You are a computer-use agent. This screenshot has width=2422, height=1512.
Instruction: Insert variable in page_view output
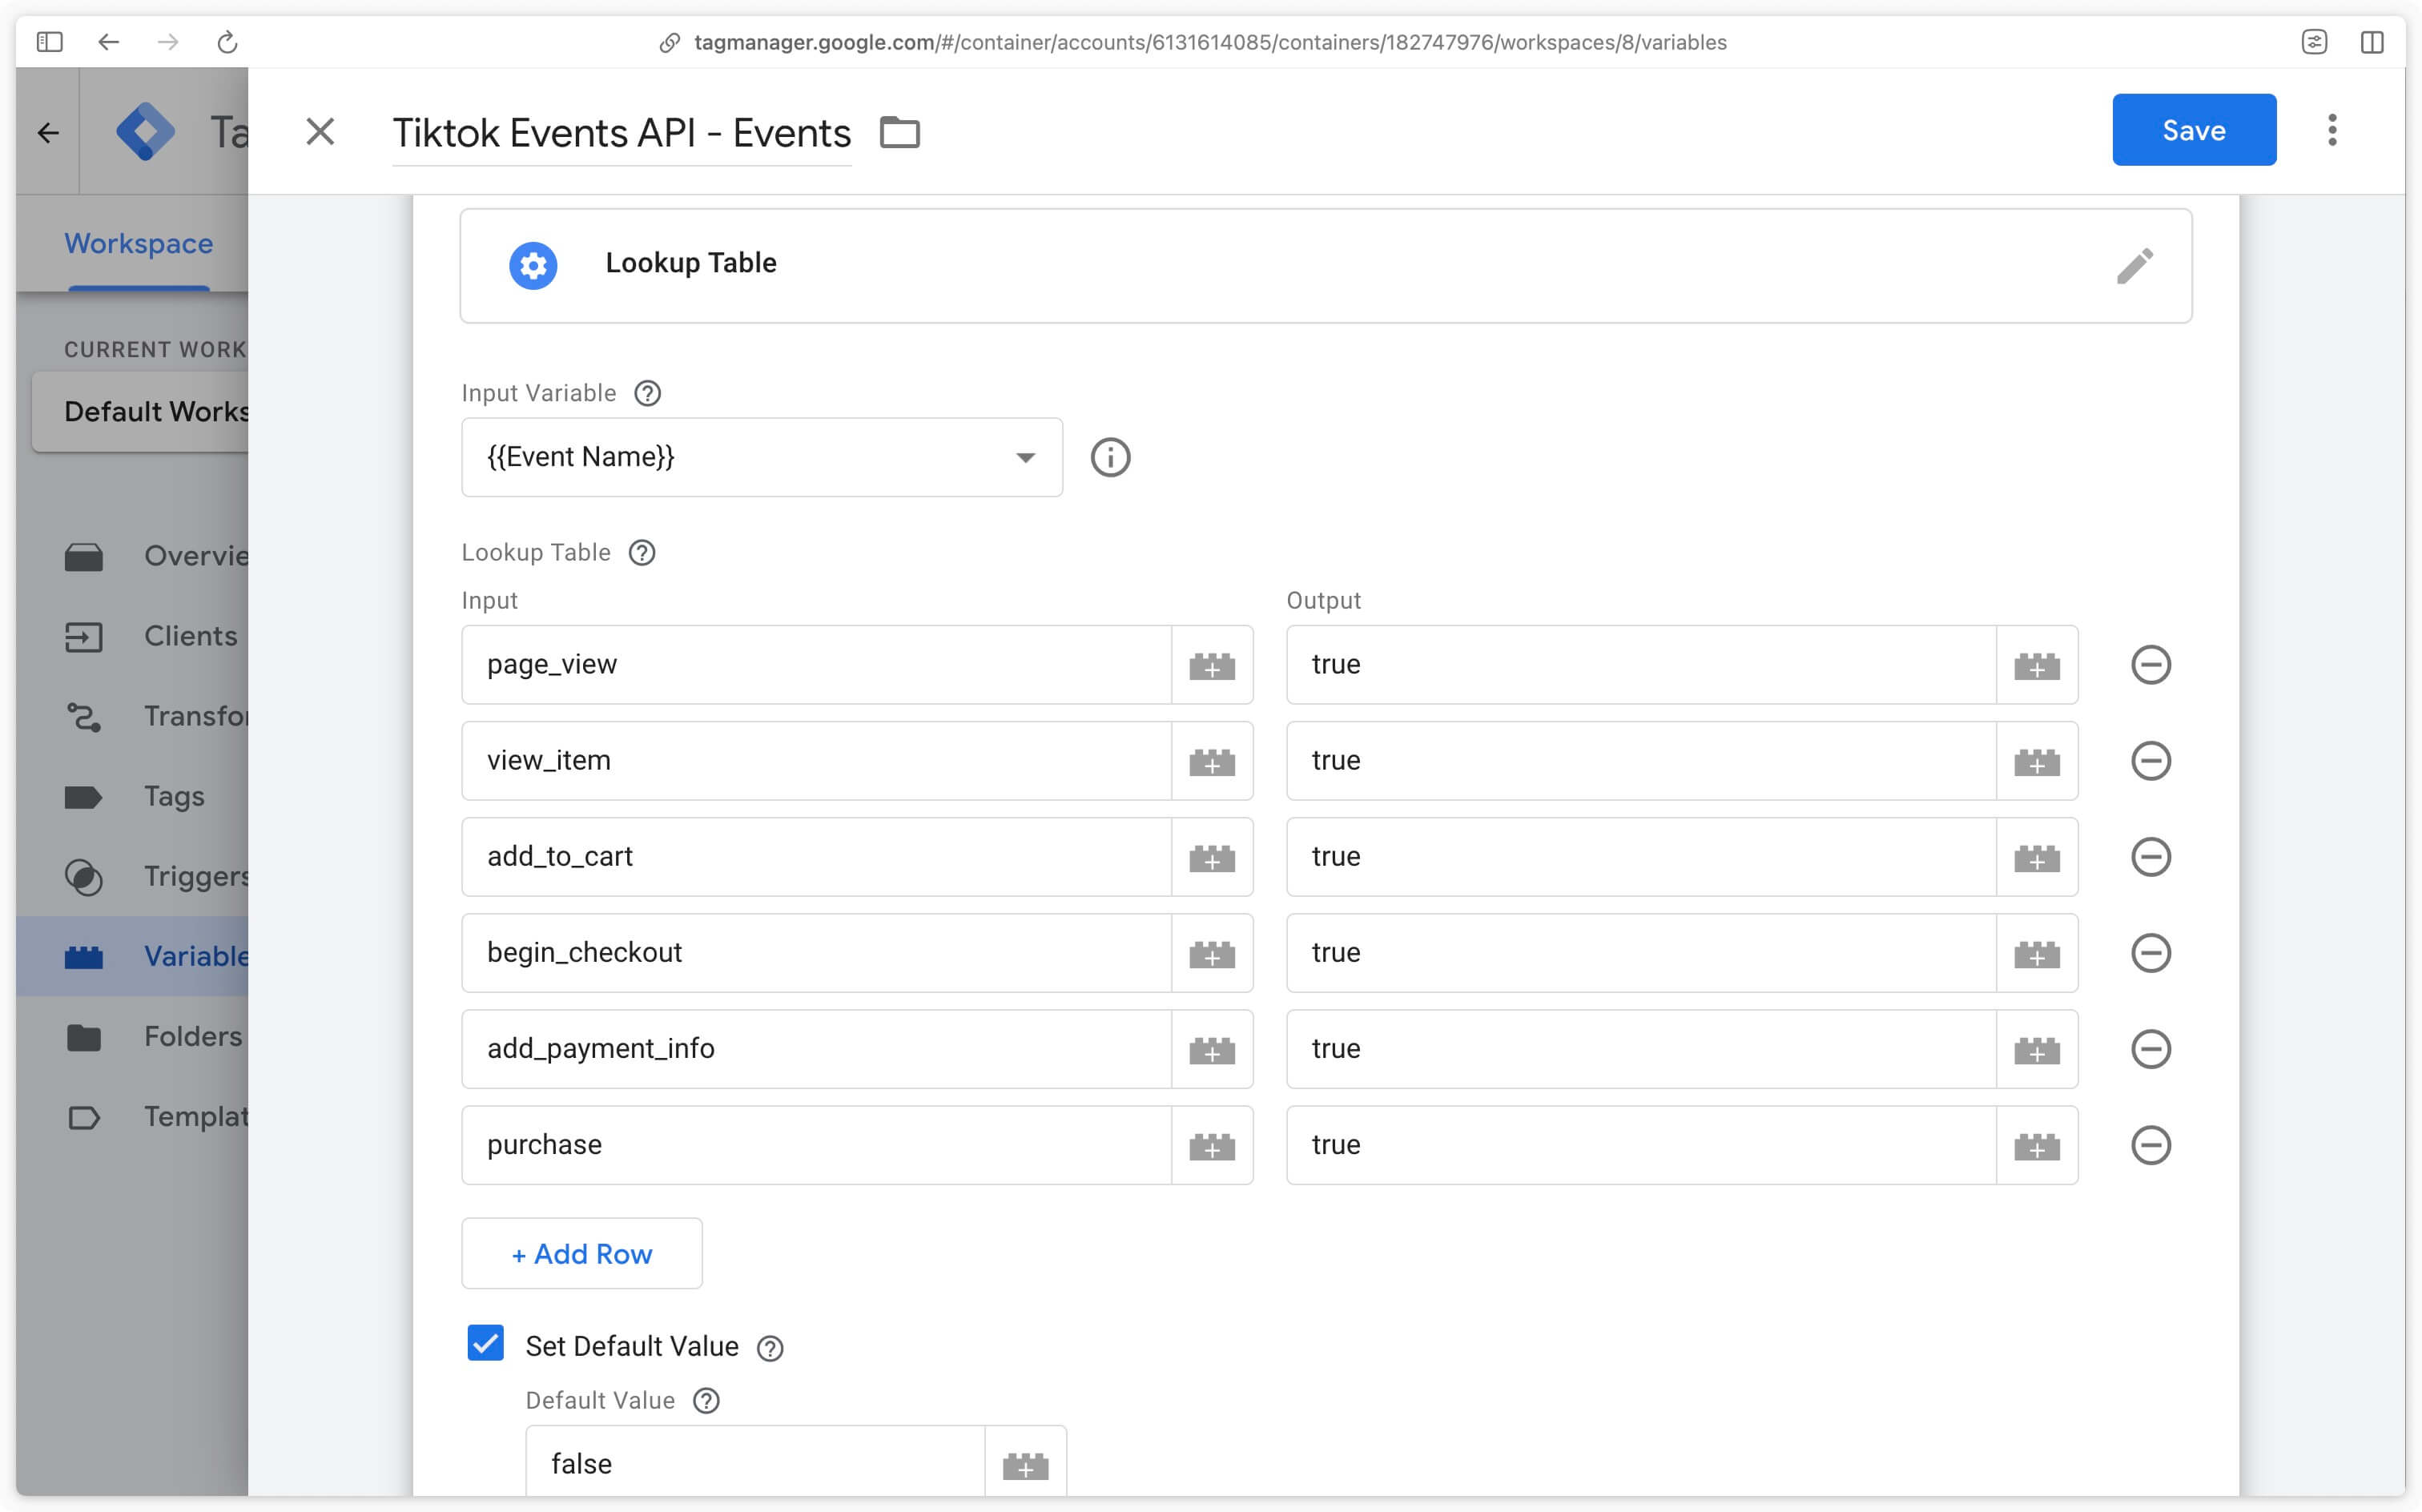2037,665
